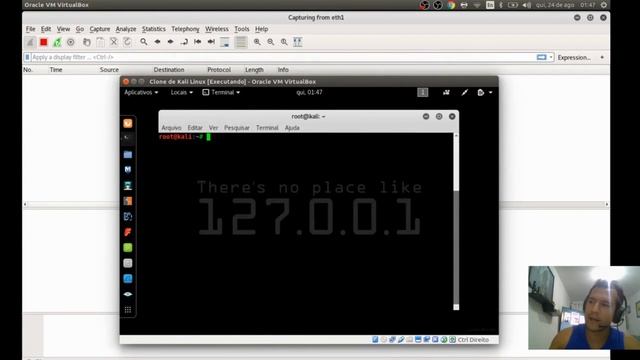The image size is (640, 360).
Task: Open terminal Arquivo menu
Action: pos(171,128)
